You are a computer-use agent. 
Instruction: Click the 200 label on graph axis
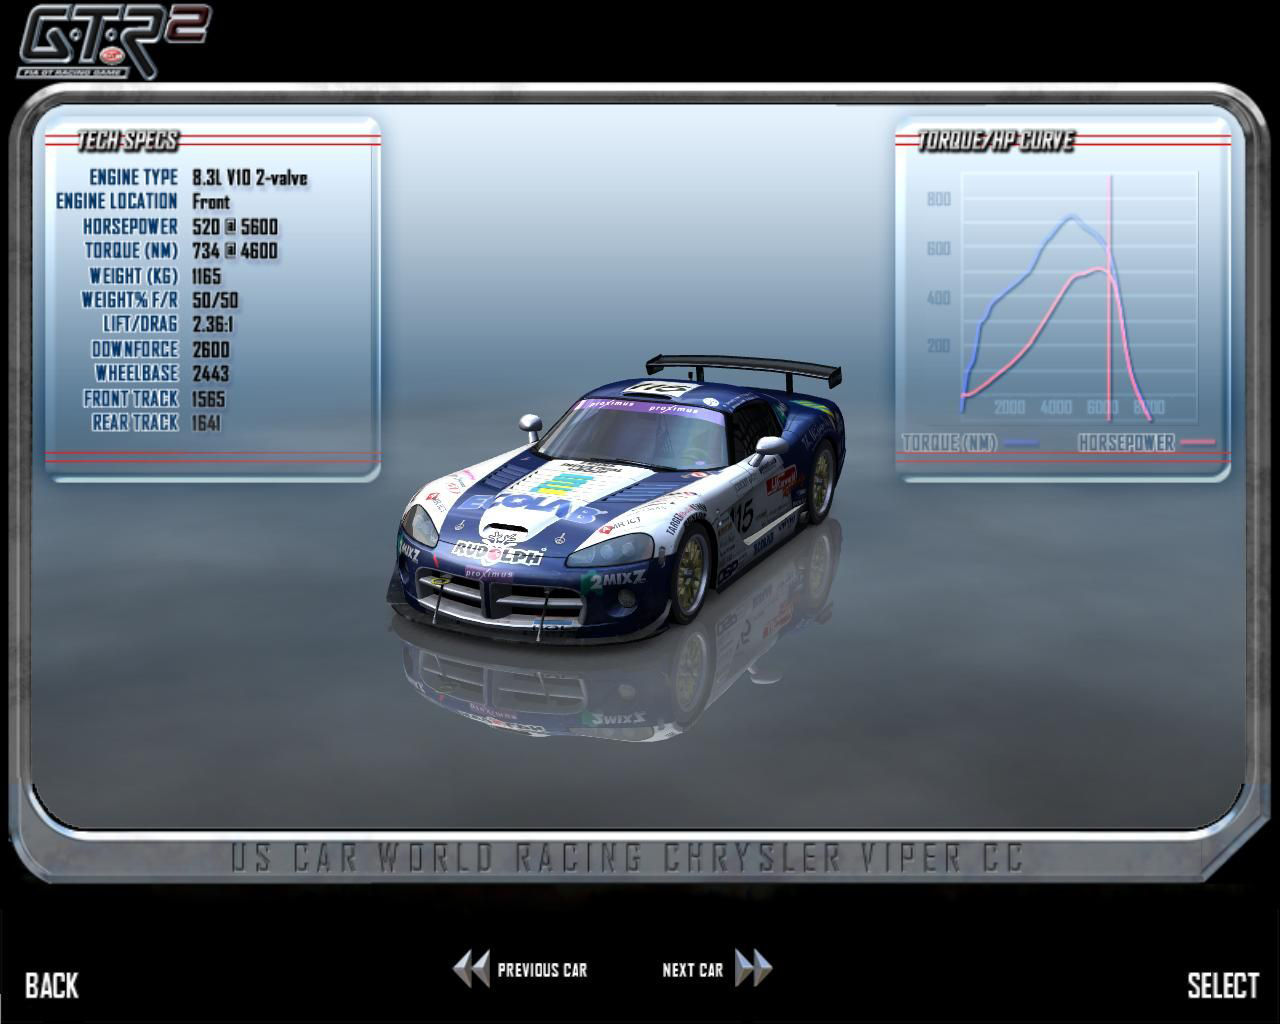tap(939, 346)
